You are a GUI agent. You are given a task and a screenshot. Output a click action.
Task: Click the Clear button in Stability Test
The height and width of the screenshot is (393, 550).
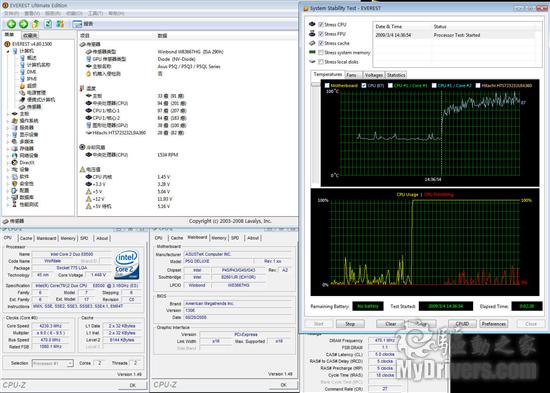(x=390, y=324)
